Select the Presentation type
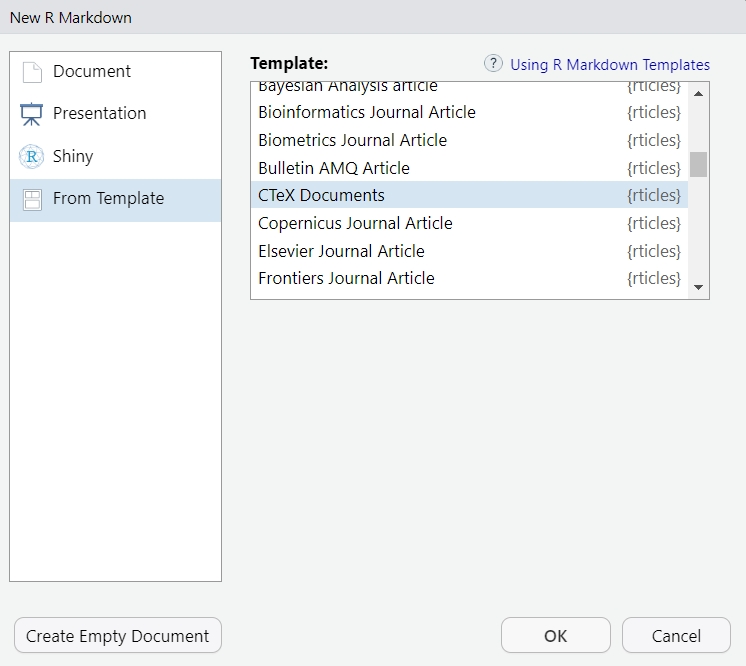The image size is (746, 666). [116, 114]
